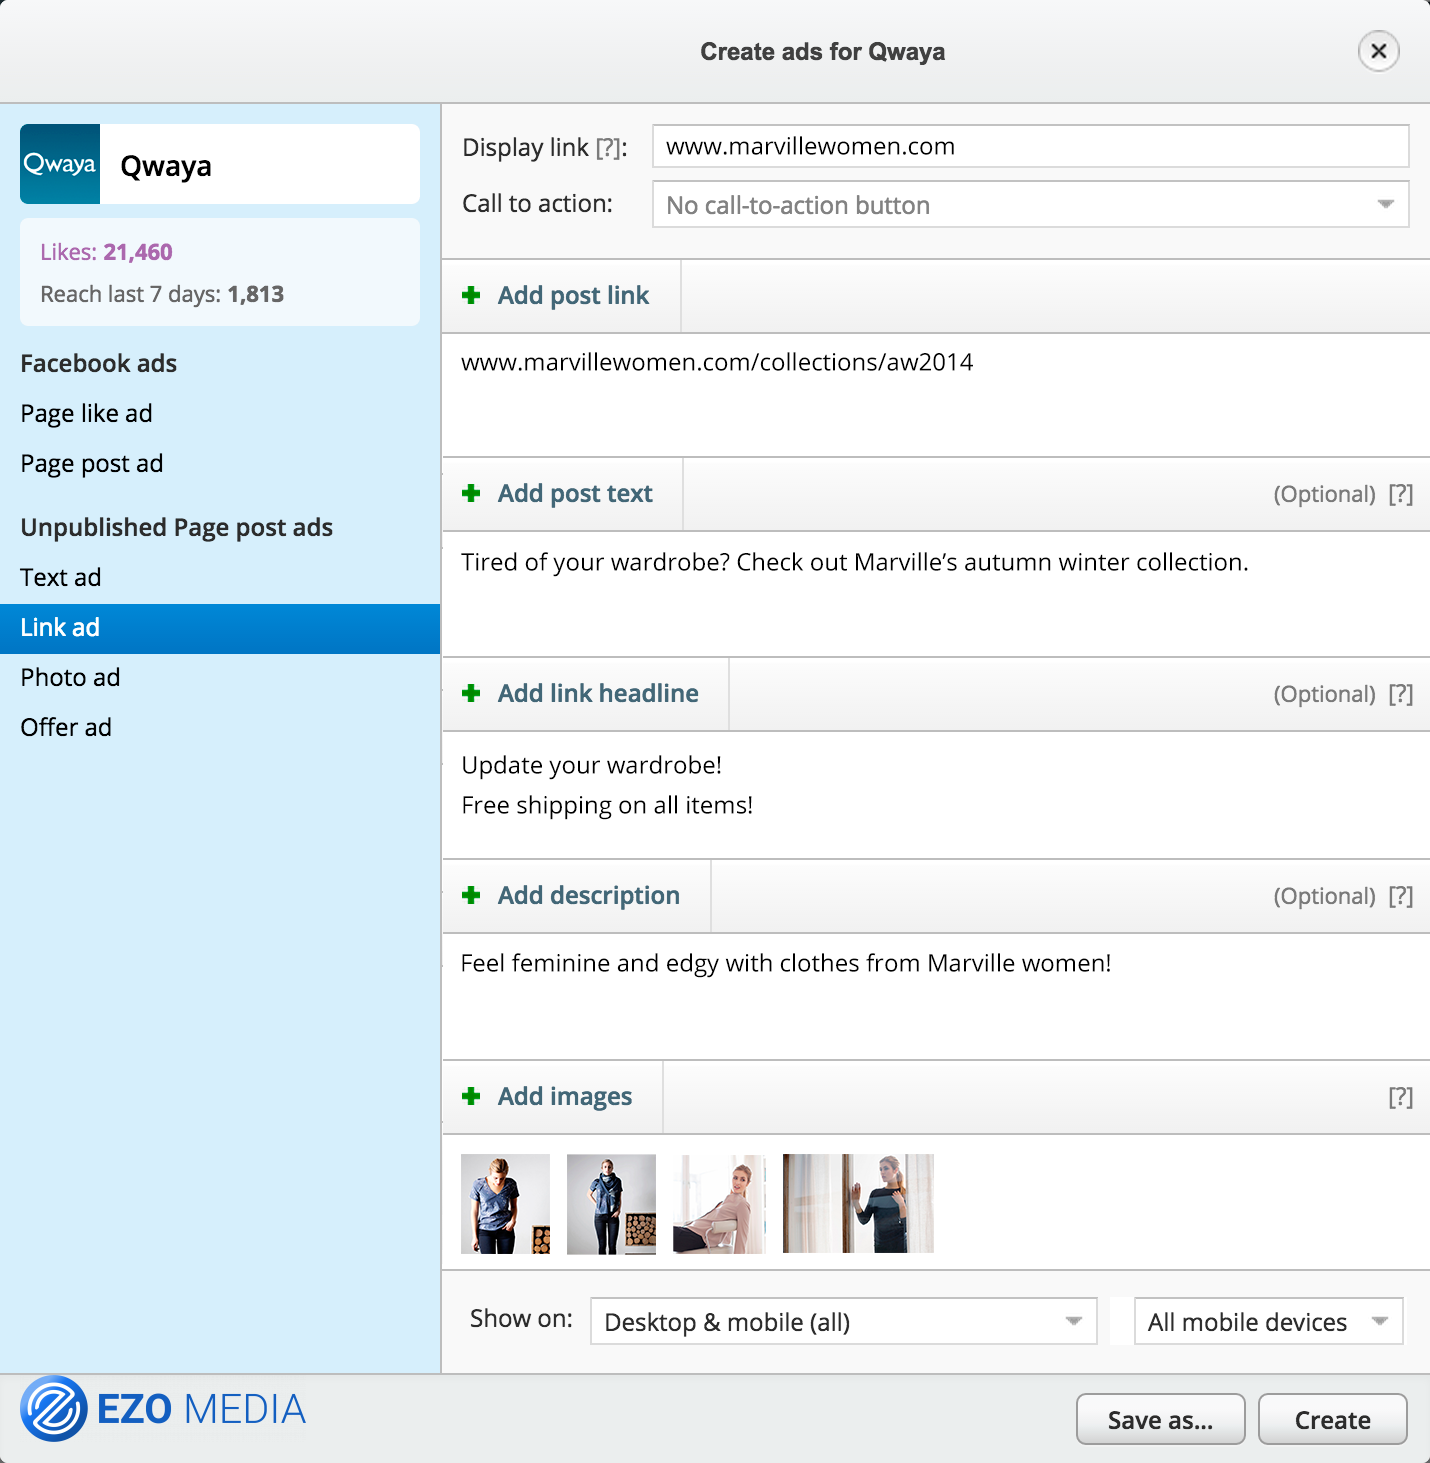Open the Call to action dropdown
Screen dimensions: 1430x1463
click(1030, 204)
